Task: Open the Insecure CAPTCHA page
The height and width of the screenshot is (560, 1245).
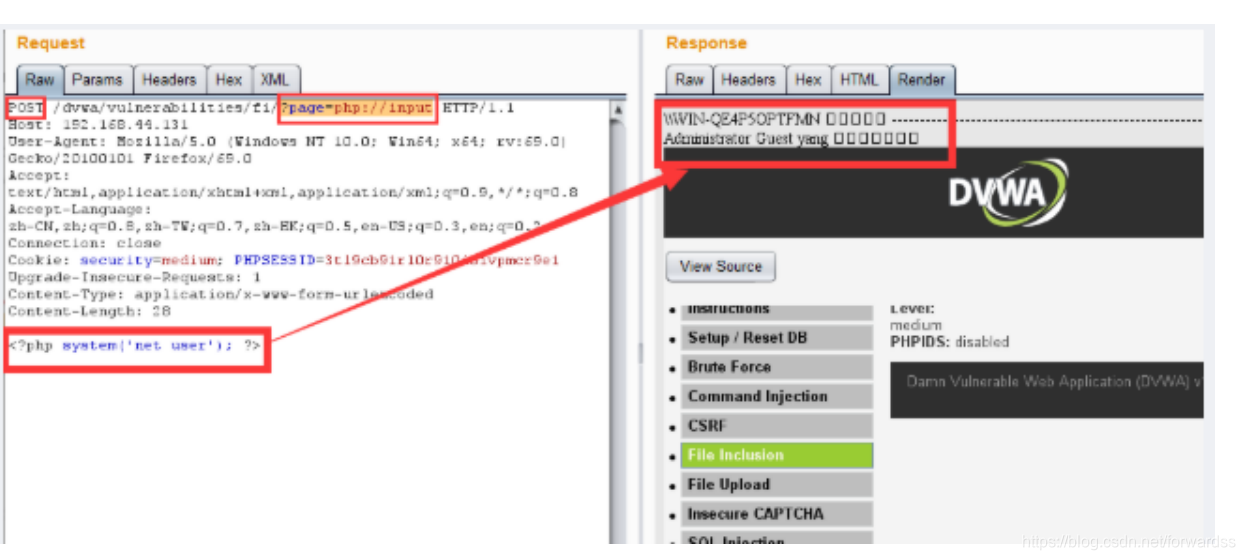Action: (x=777, y=514)
